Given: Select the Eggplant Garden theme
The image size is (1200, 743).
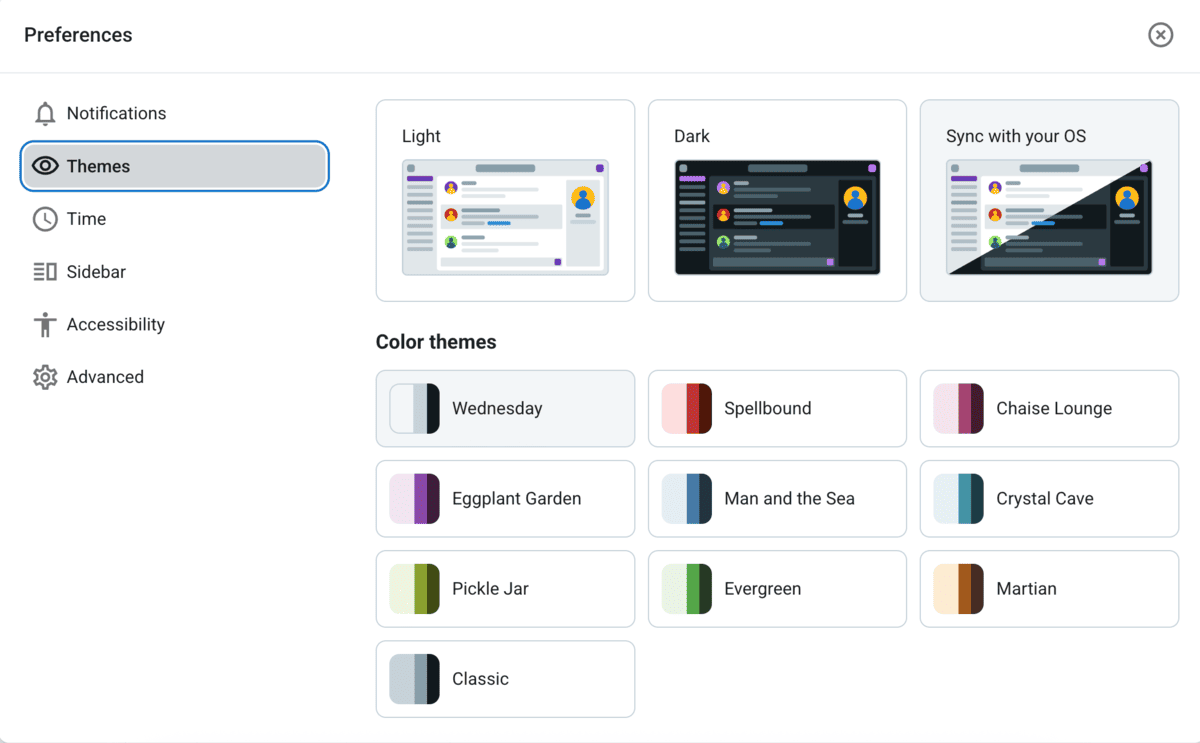Looking at the screenshot, I should tap(505, 498).
